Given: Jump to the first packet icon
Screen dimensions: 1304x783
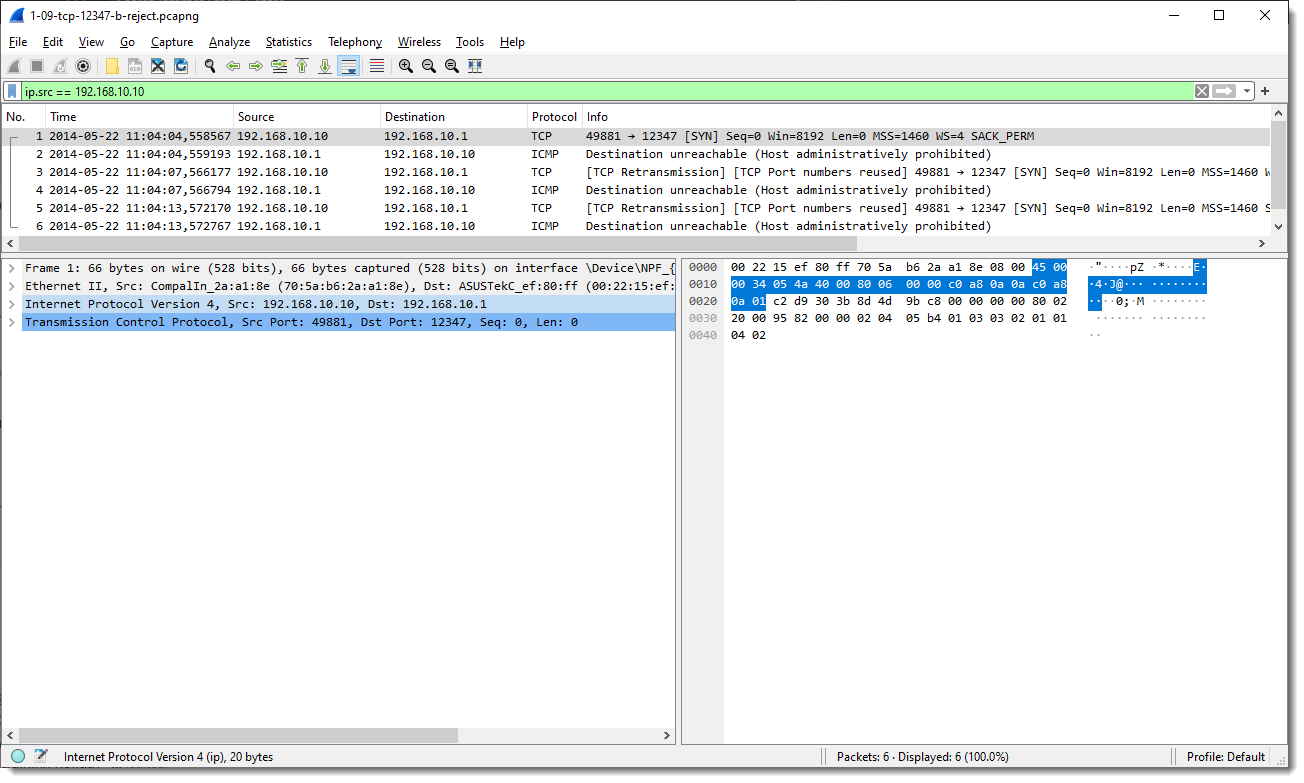Looking at the screenshot, I should click(302, 66).
